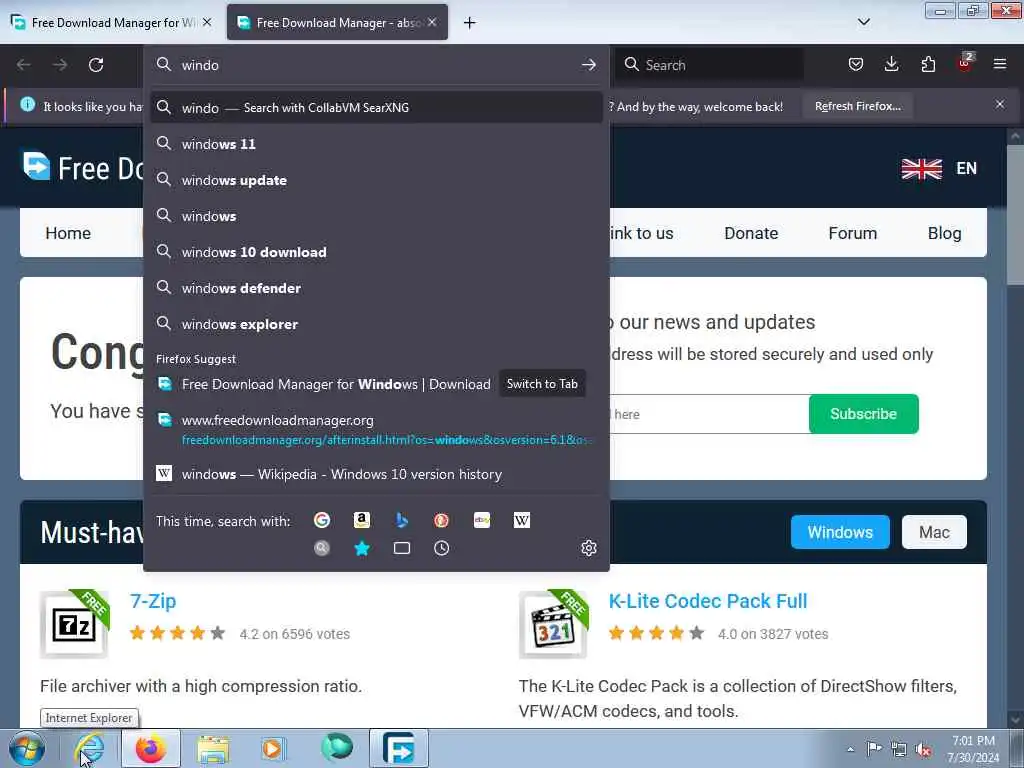This screenshot has height=768, width=1024.
Task: Click the 7-Zip app icon
Action: tap(74, 624)
